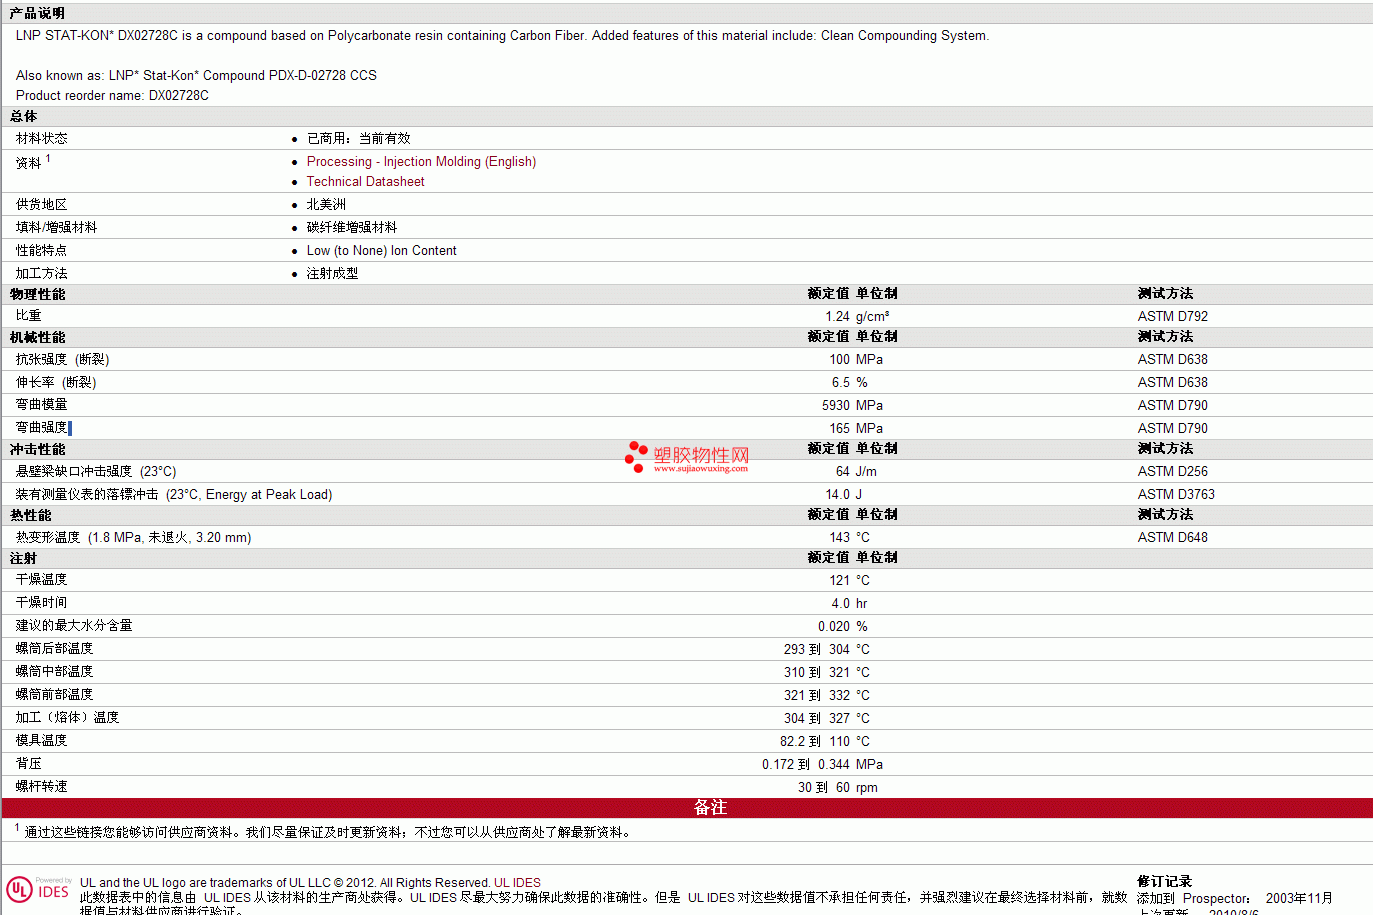Viewport: 1373px width, 915px height.
Task: Select the 抗张强度 (断裂) label
Action: click(x=63, y=360)
